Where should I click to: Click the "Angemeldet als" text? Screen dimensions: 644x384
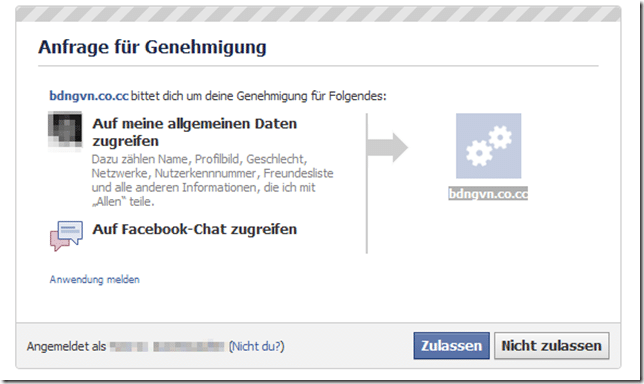tap(66, 347)
